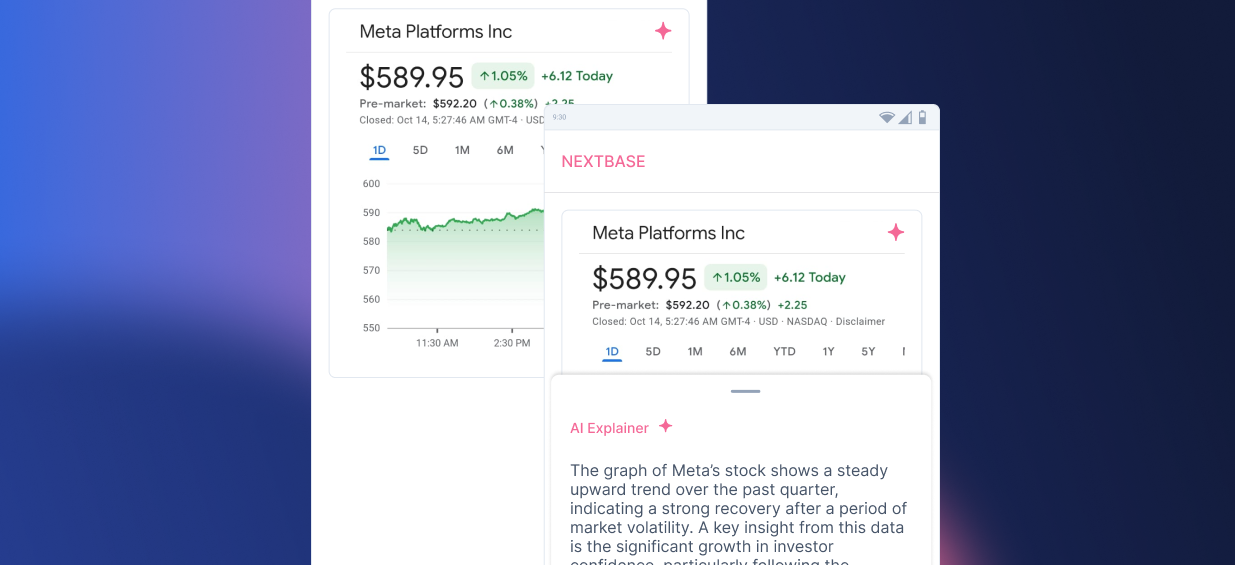Click the Wi-Fi status icon in phone status bar
Screen dimensions: 1235x565
[887, 118]
